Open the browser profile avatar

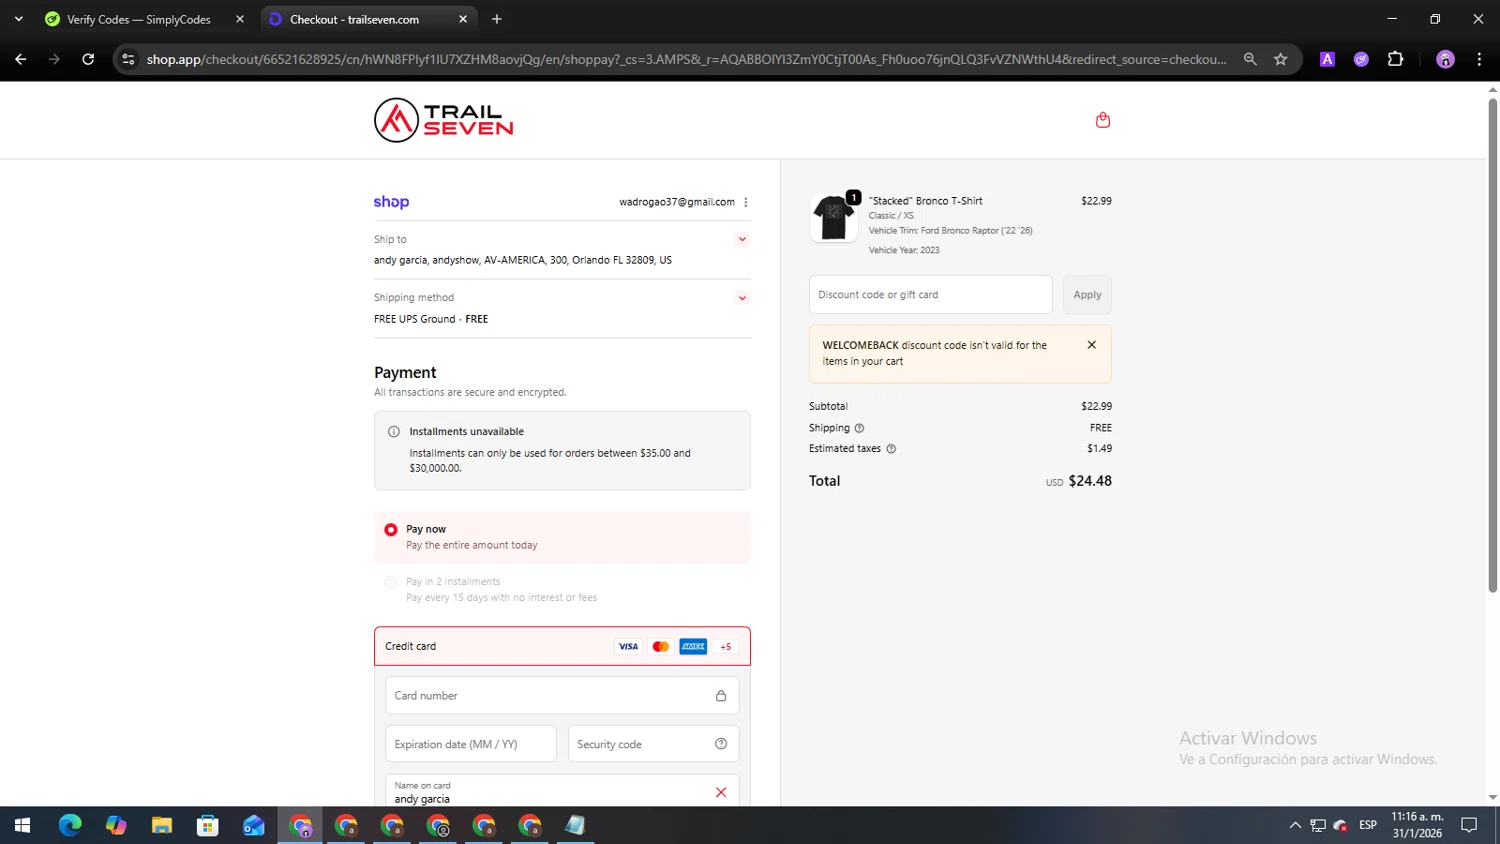(x=1445, y=59)
